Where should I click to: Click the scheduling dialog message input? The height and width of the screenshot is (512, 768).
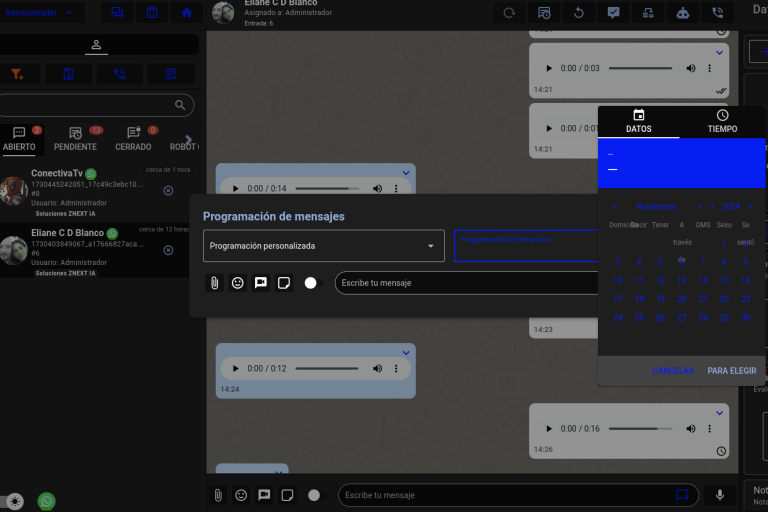coord(467,283)
